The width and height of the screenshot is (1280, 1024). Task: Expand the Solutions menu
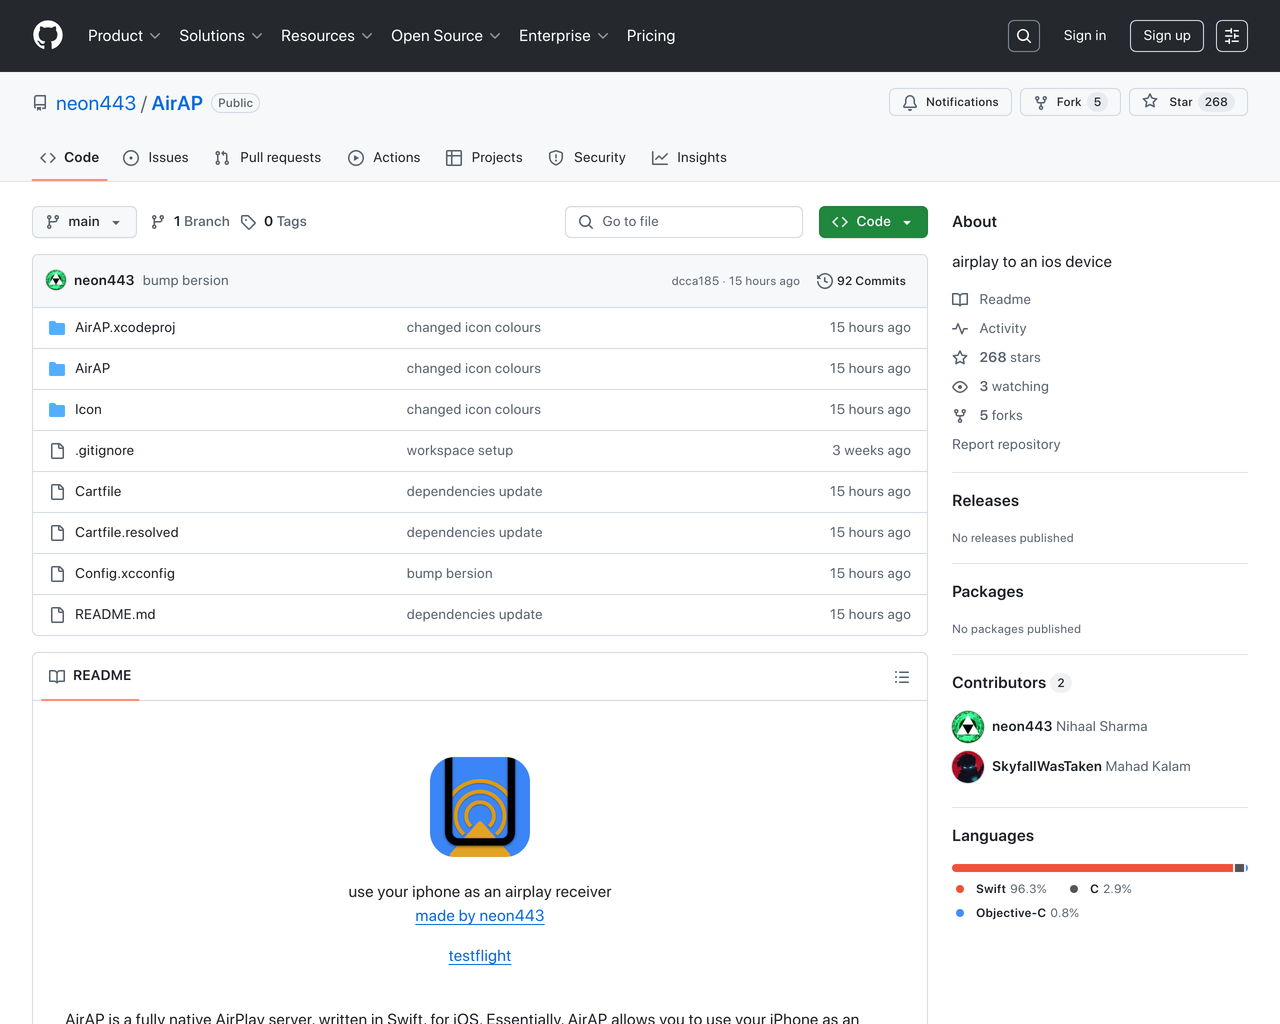(x=221, y=36)
